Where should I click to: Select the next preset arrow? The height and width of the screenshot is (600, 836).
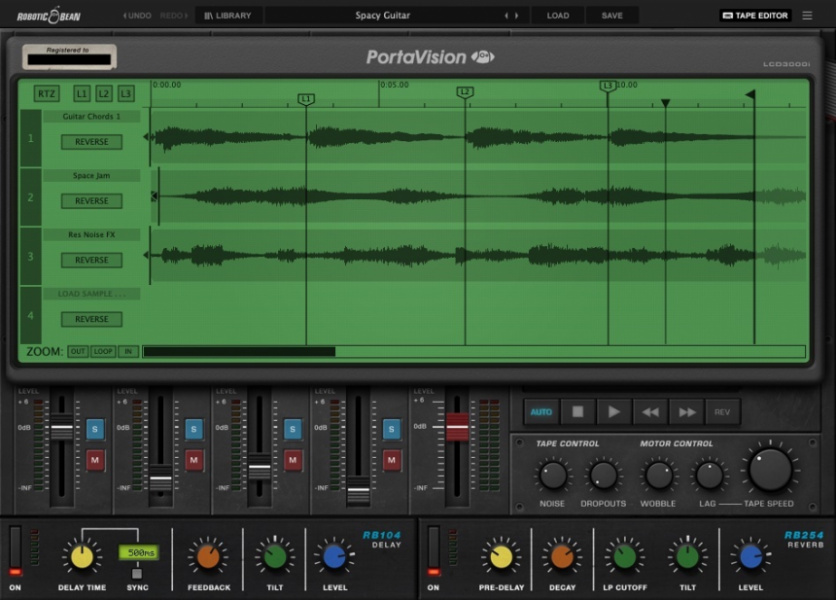point(517,16)
